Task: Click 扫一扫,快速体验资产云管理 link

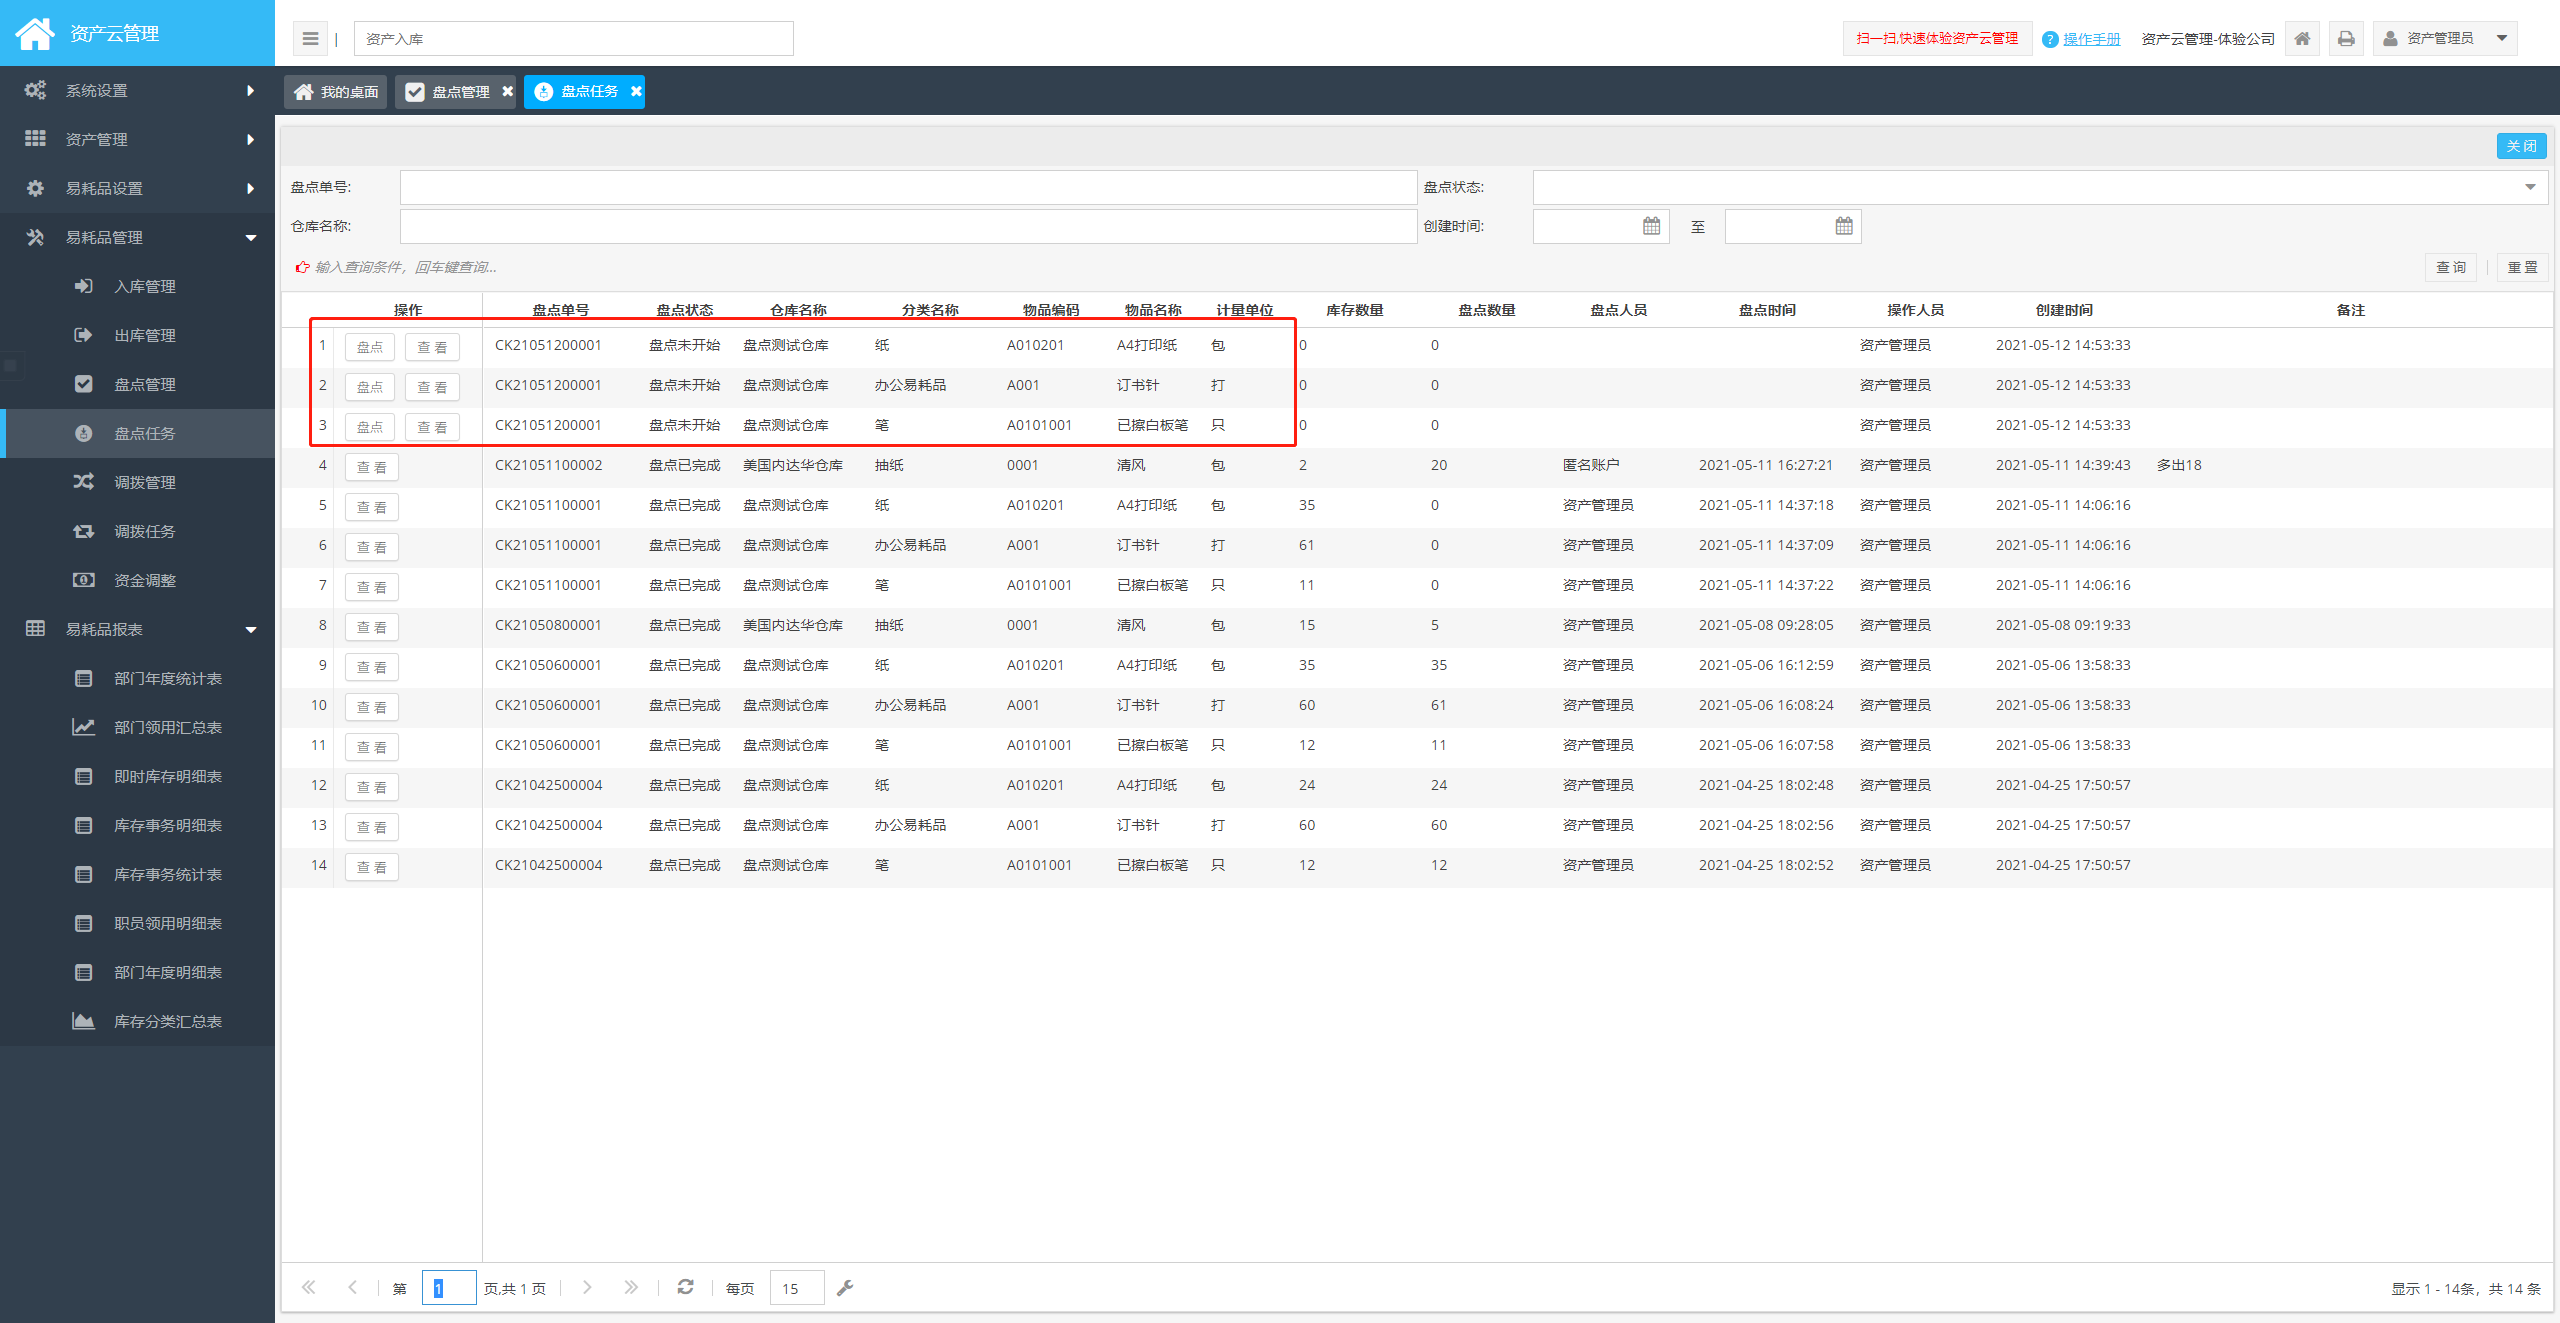Action: pos(1937,38)
